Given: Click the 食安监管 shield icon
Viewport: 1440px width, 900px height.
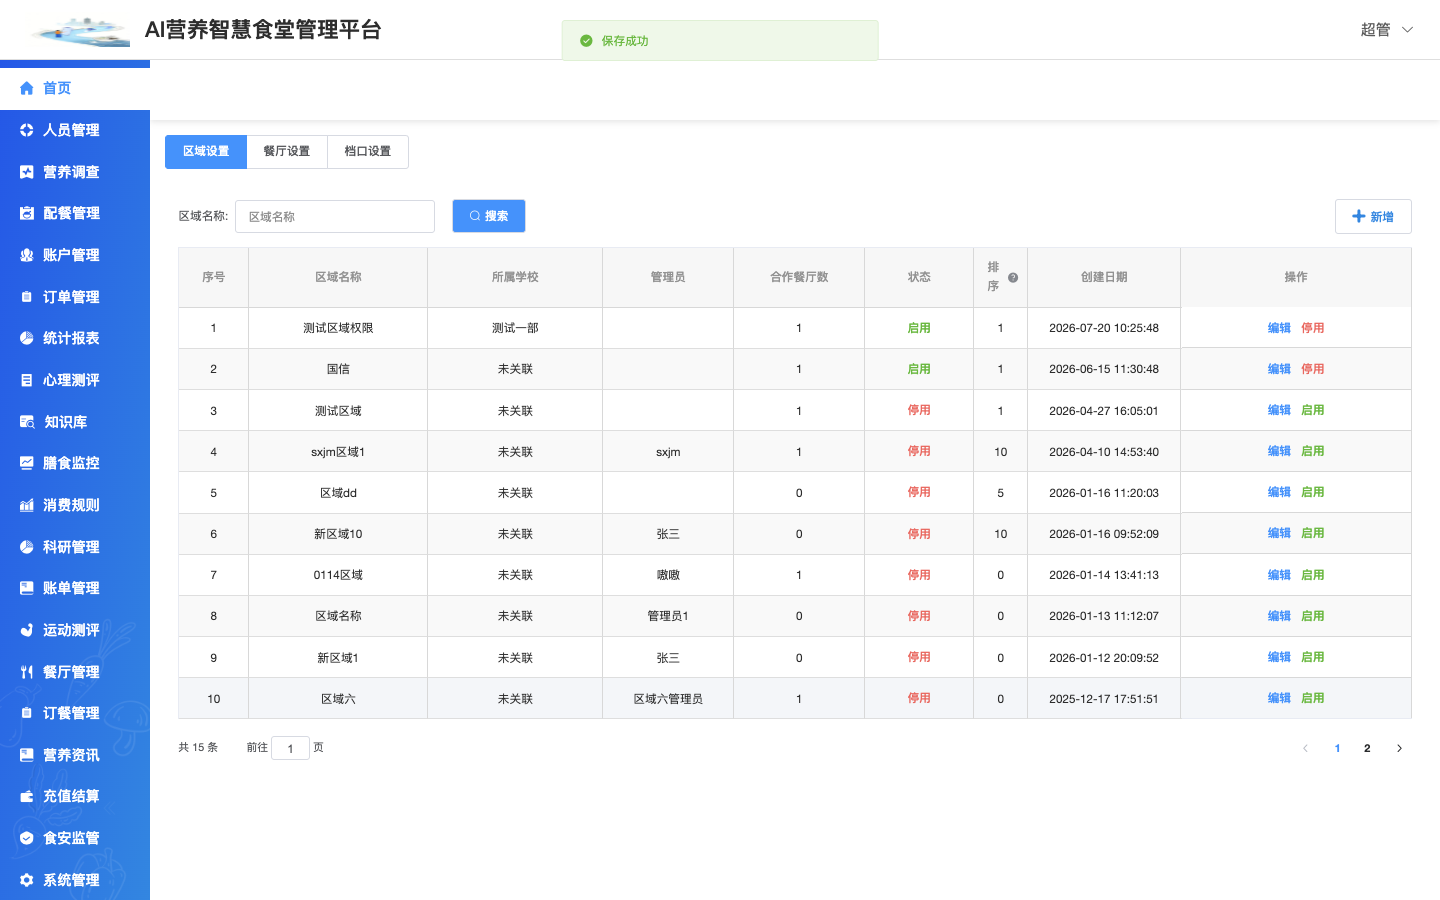Looking at the screenshot, I should tap(27, 838).
